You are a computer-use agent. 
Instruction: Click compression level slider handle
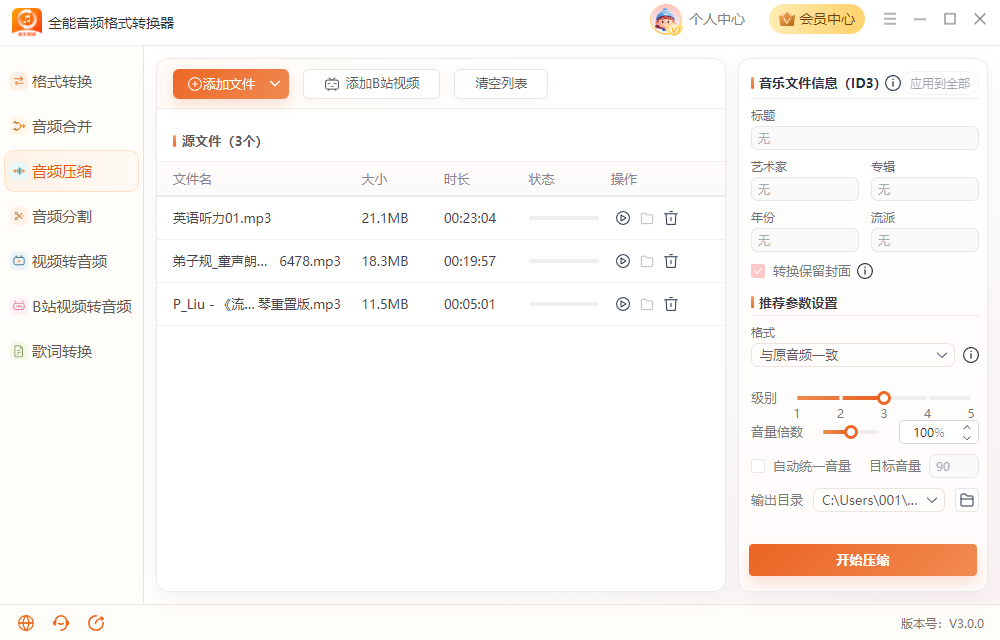[x=883, y=398]
